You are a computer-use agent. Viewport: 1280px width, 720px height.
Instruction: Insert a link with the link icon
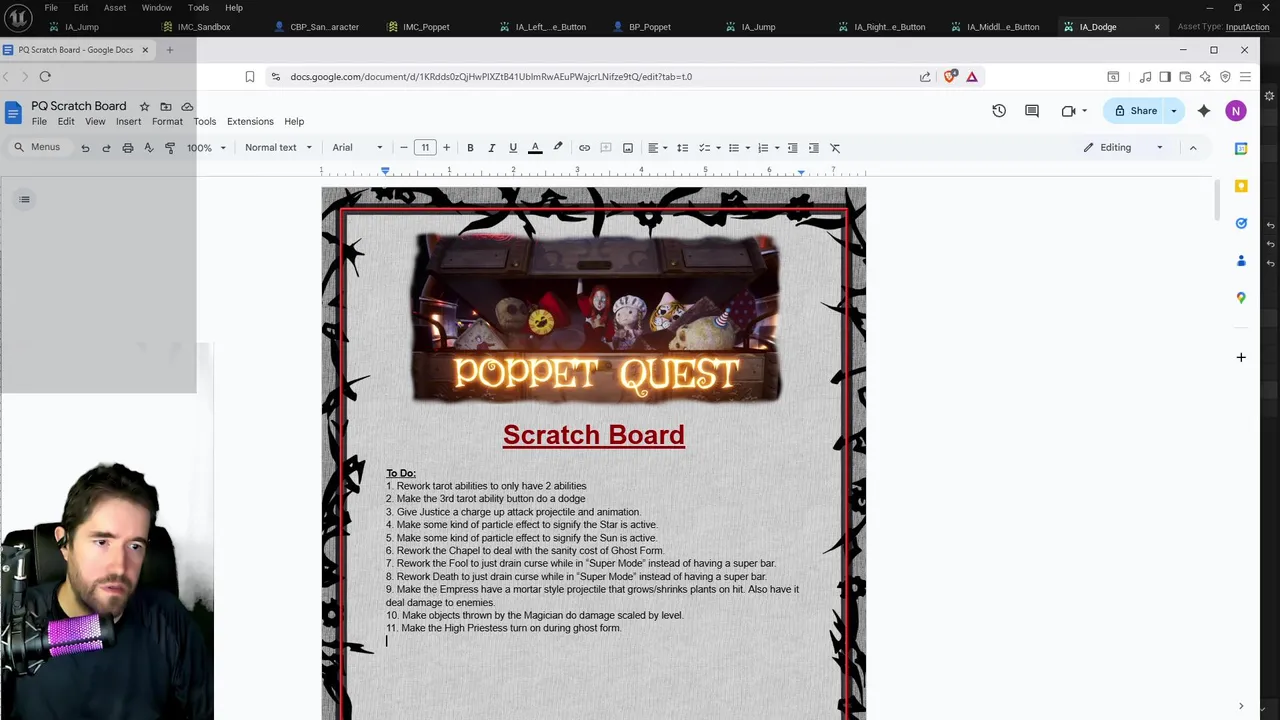[x=584, y=148]
